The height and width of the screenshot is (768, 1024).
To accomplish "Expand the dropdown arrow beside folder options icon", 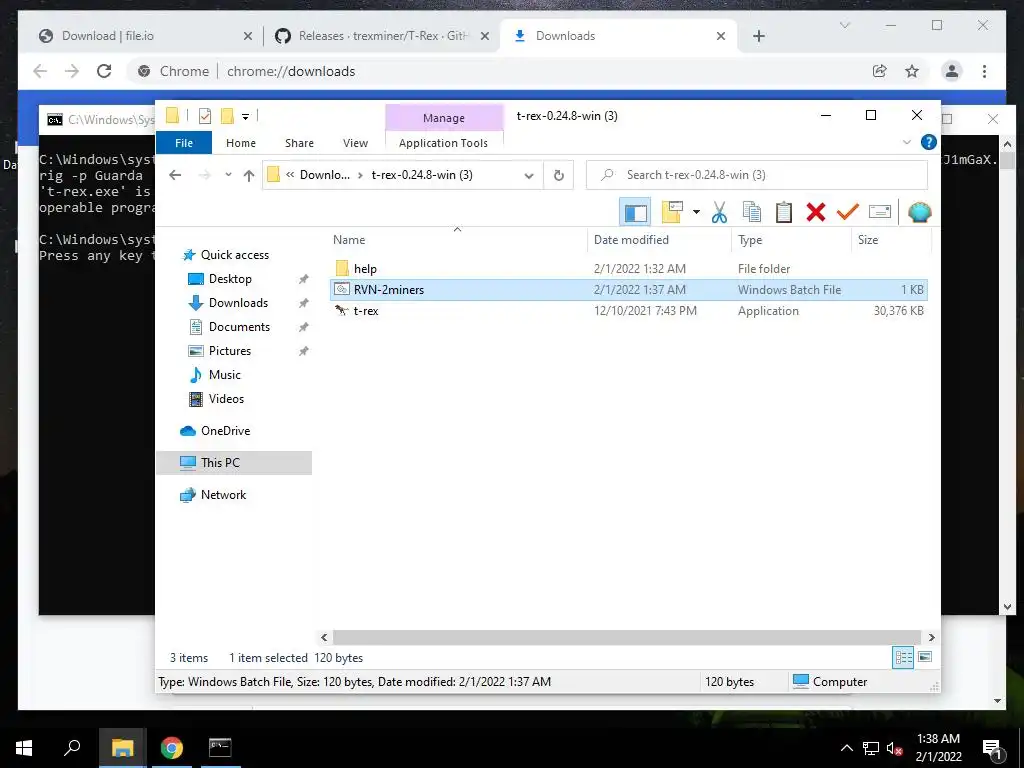I will point(696,212).
